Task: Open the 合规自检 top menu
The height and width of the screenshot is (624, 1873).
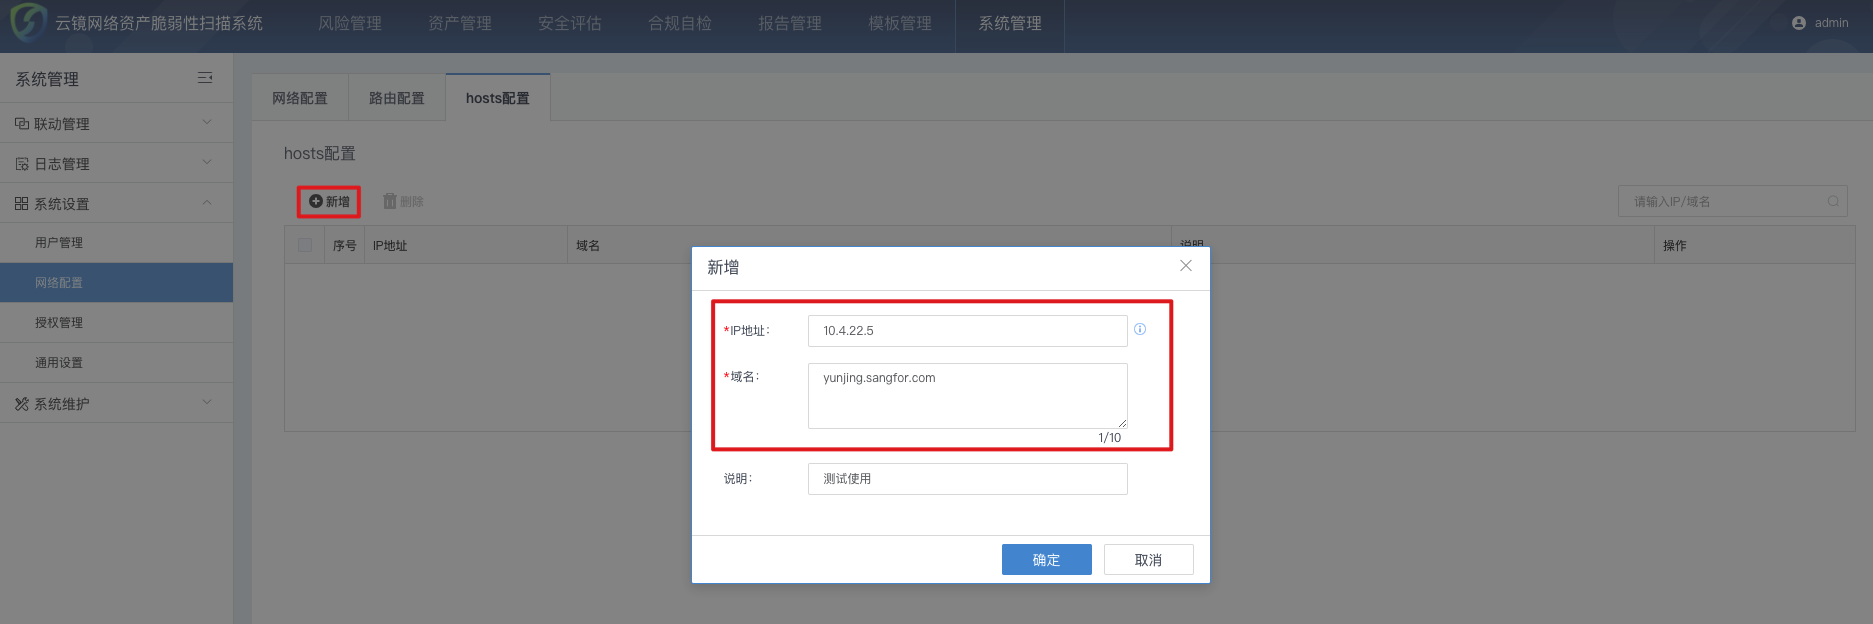Action: click(680, 23)
